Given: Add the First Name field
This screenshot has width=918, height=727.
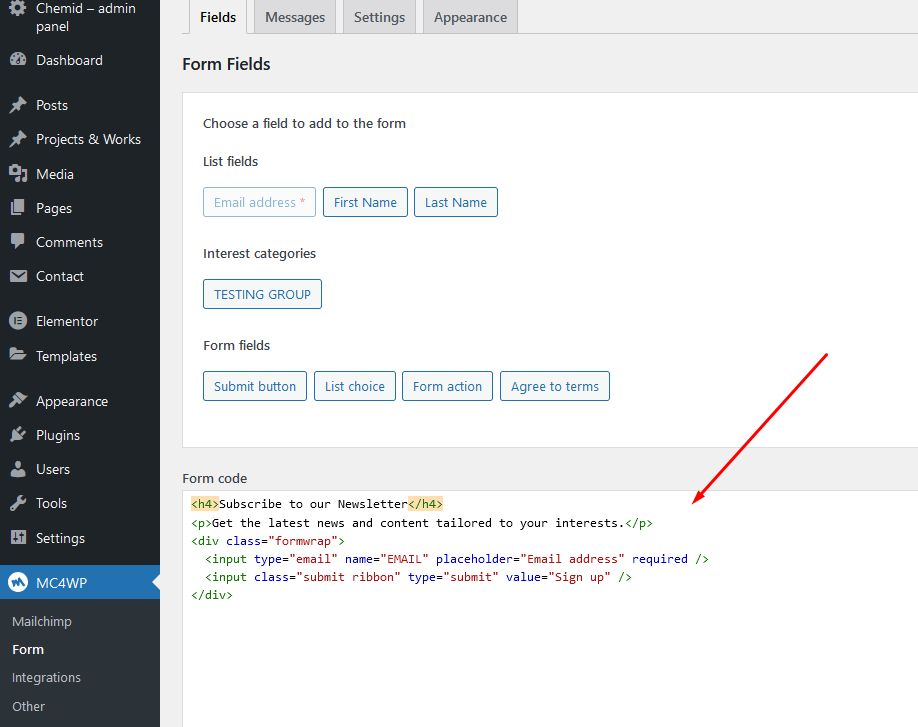Looking at the screenshot, I should [x=365, y=202].
